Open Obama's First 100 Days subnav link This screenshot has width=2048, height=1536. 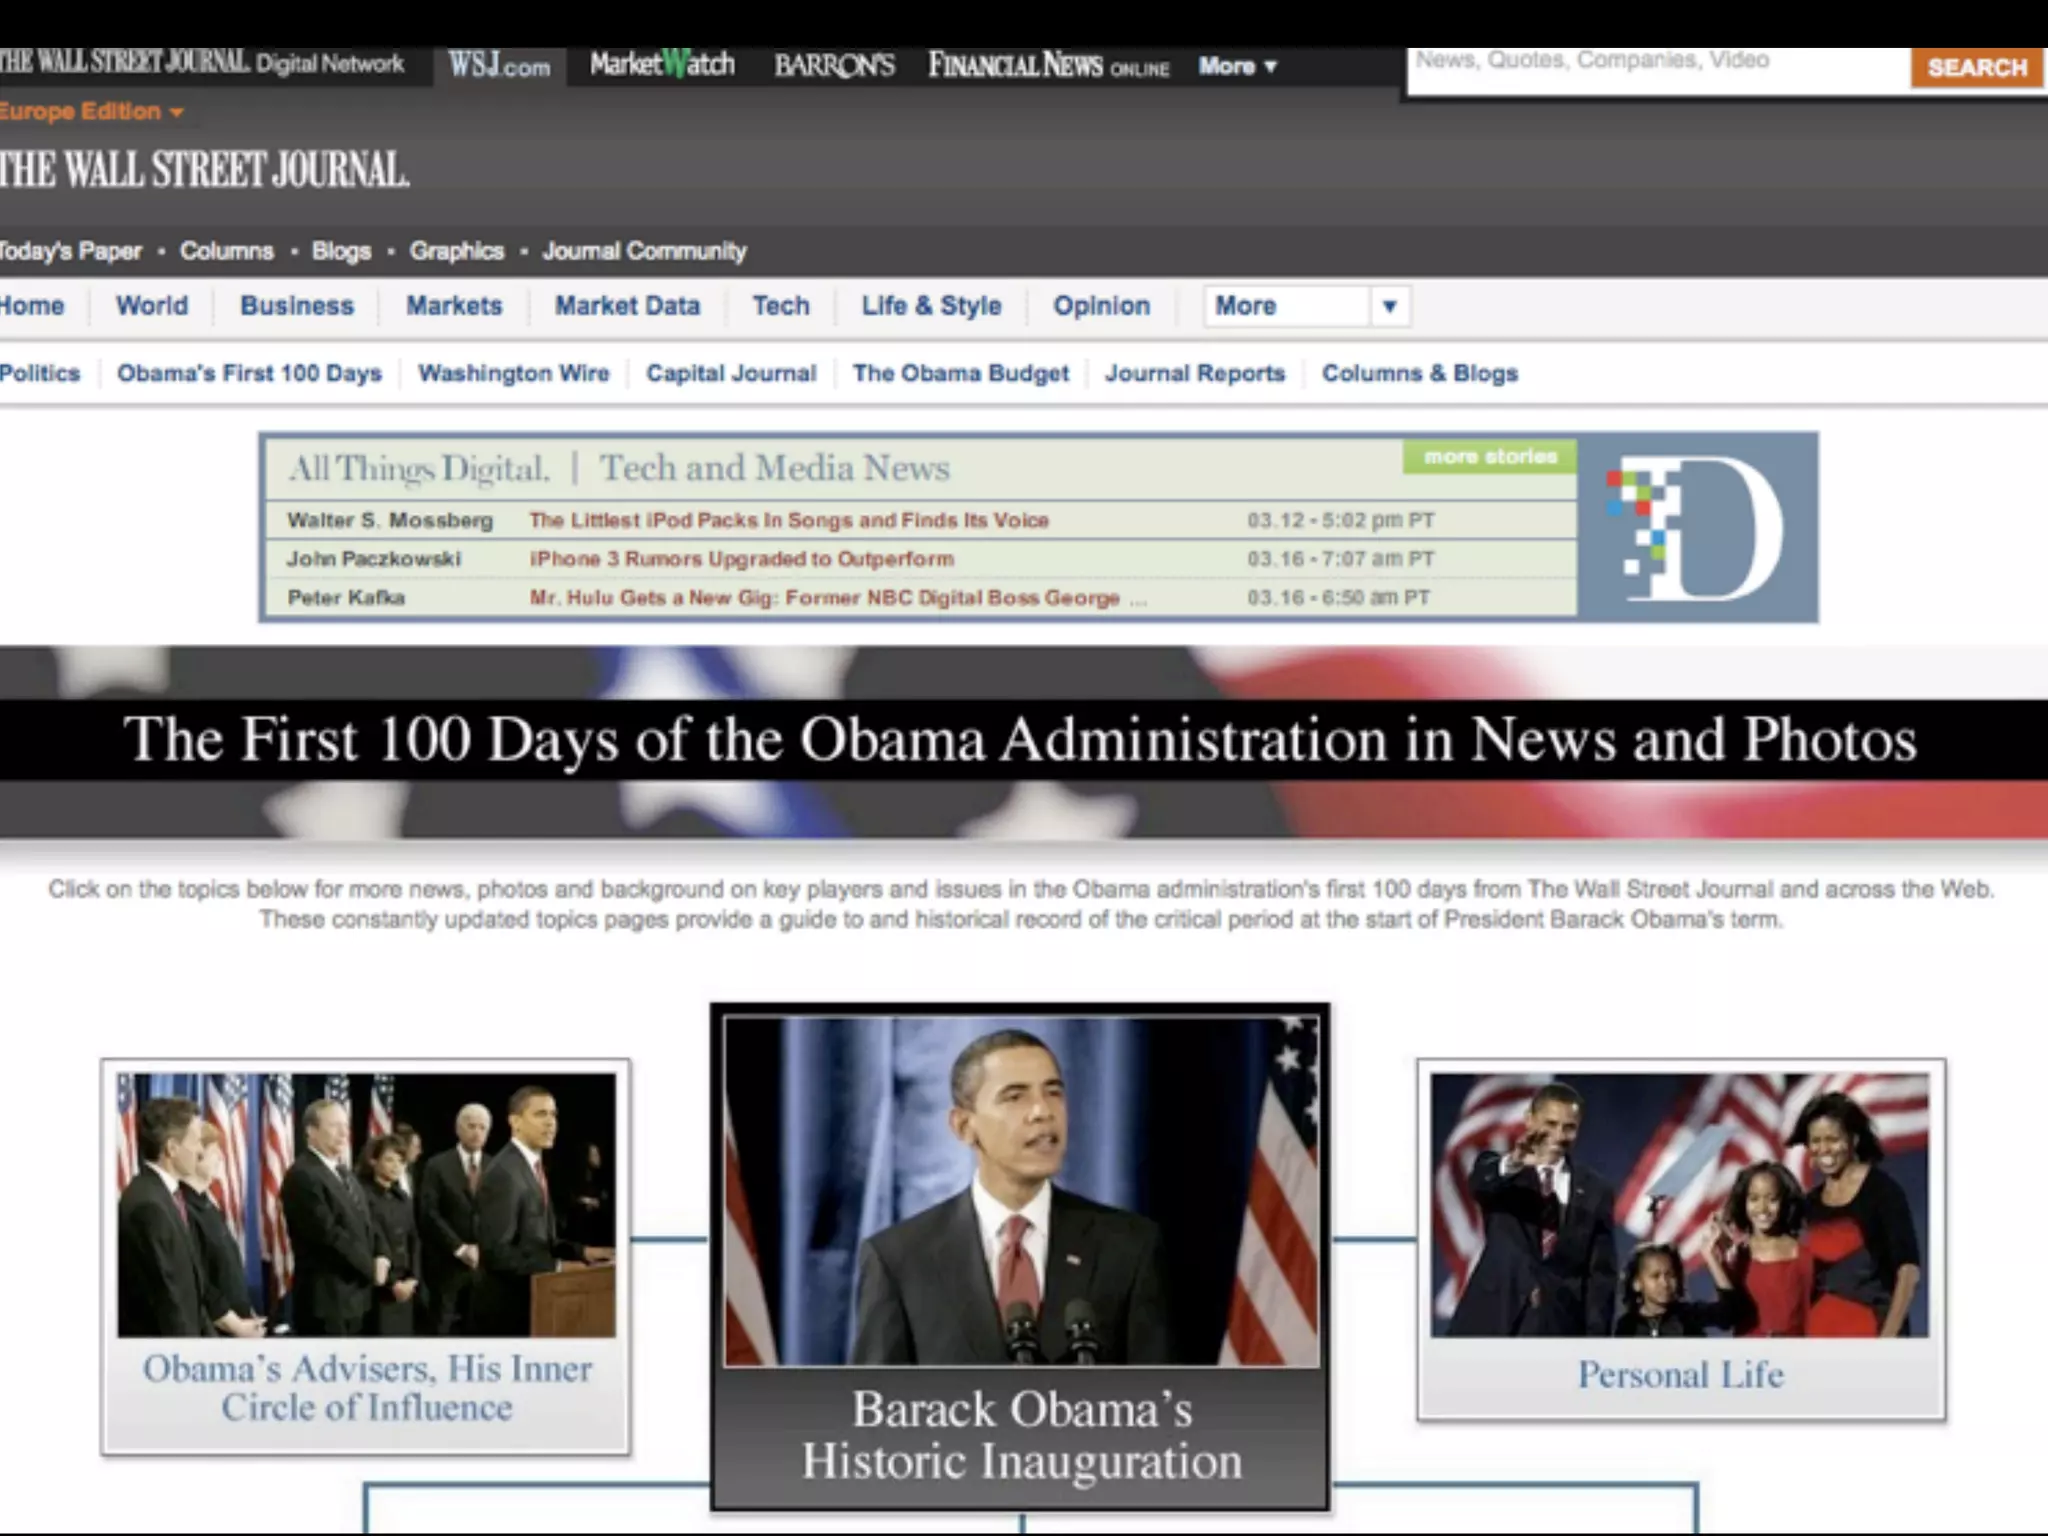tap(249, 374)
